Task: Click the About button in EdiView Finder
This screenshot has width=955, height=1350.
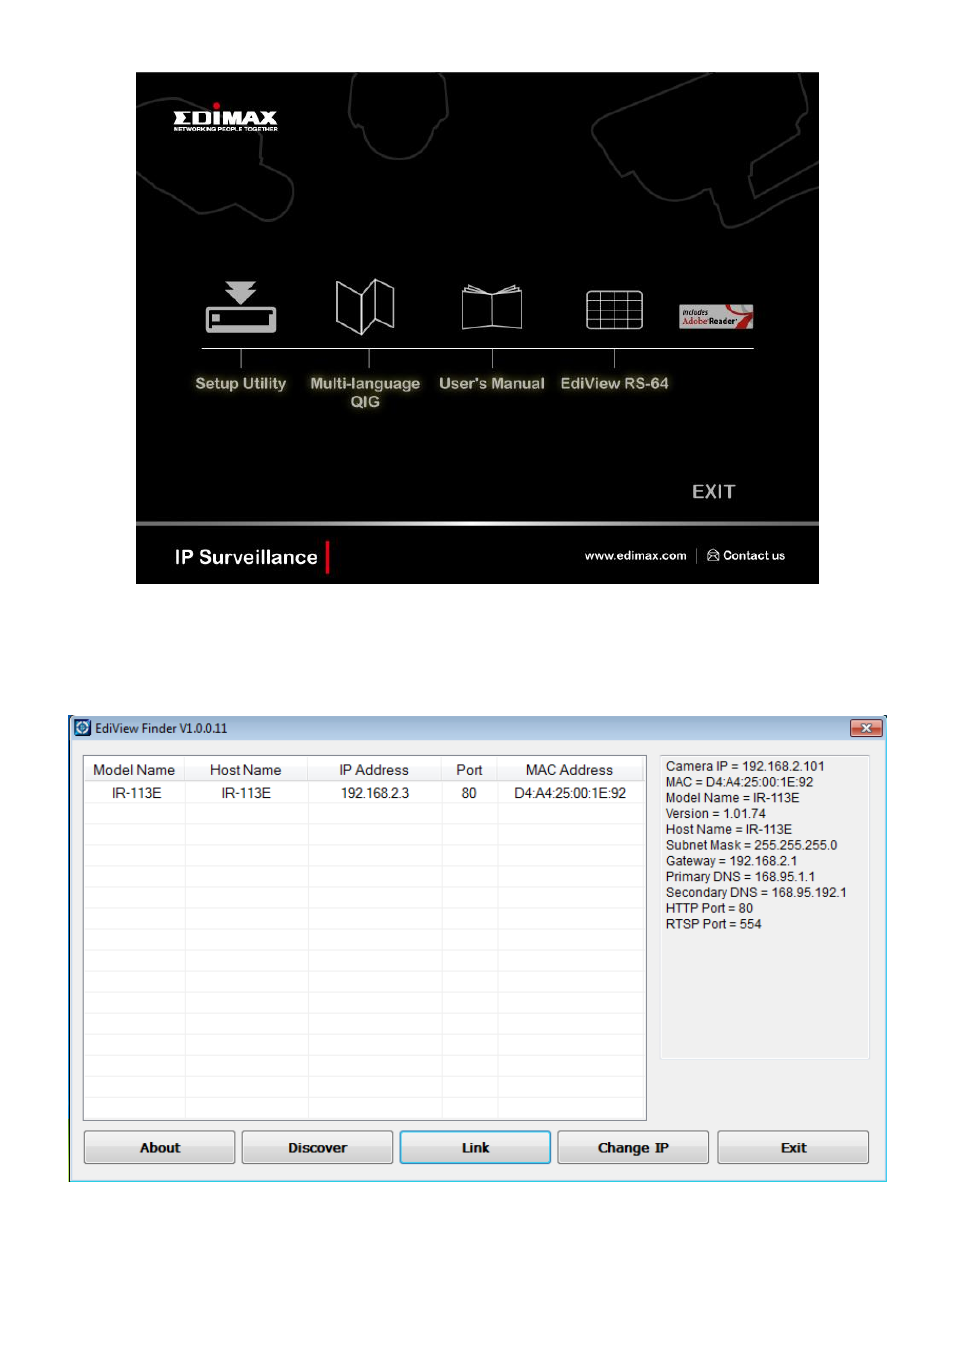Action: pos(160,1148)
